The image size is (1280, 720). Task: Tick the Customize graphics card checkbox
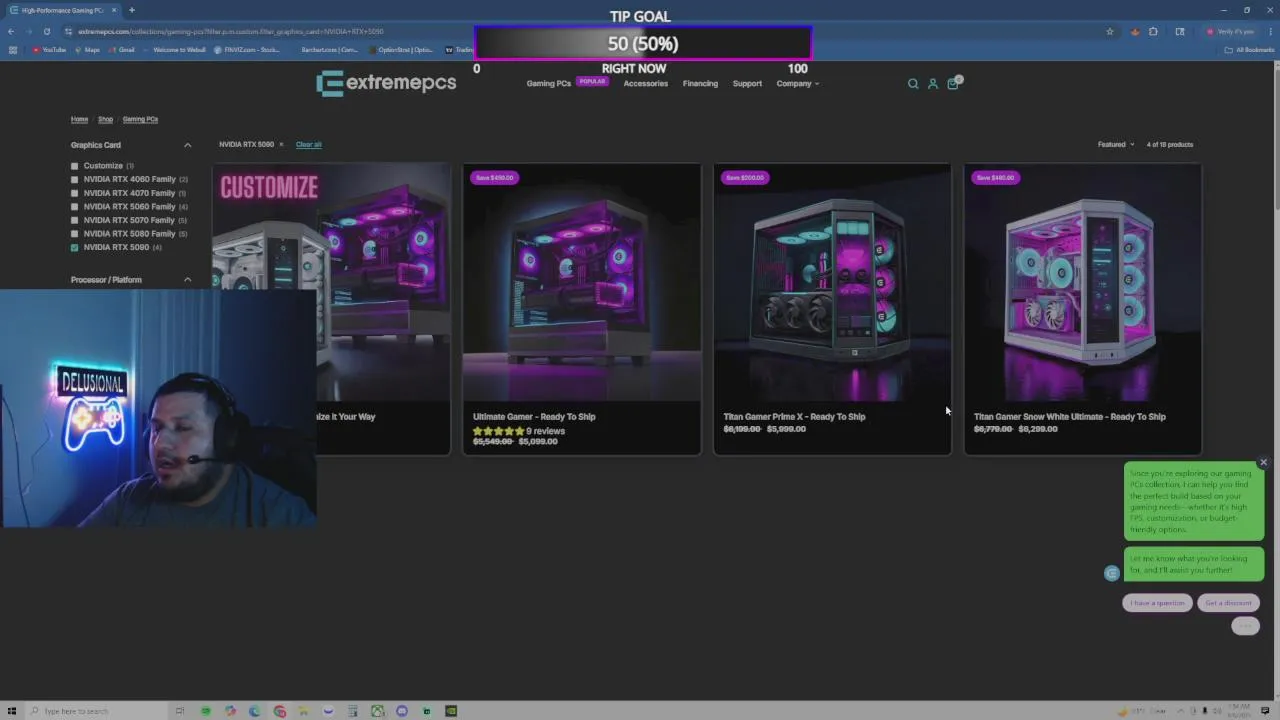(74, 166)
